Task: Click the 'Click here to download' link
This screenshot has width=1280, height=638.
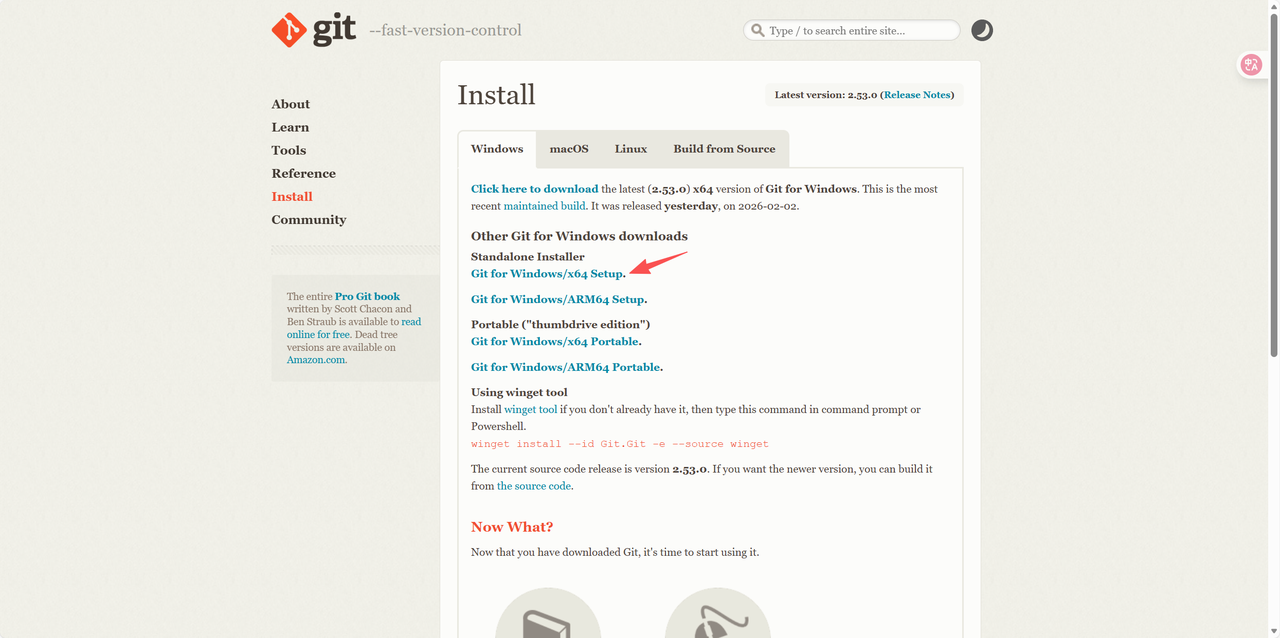Action: [534, 189]
